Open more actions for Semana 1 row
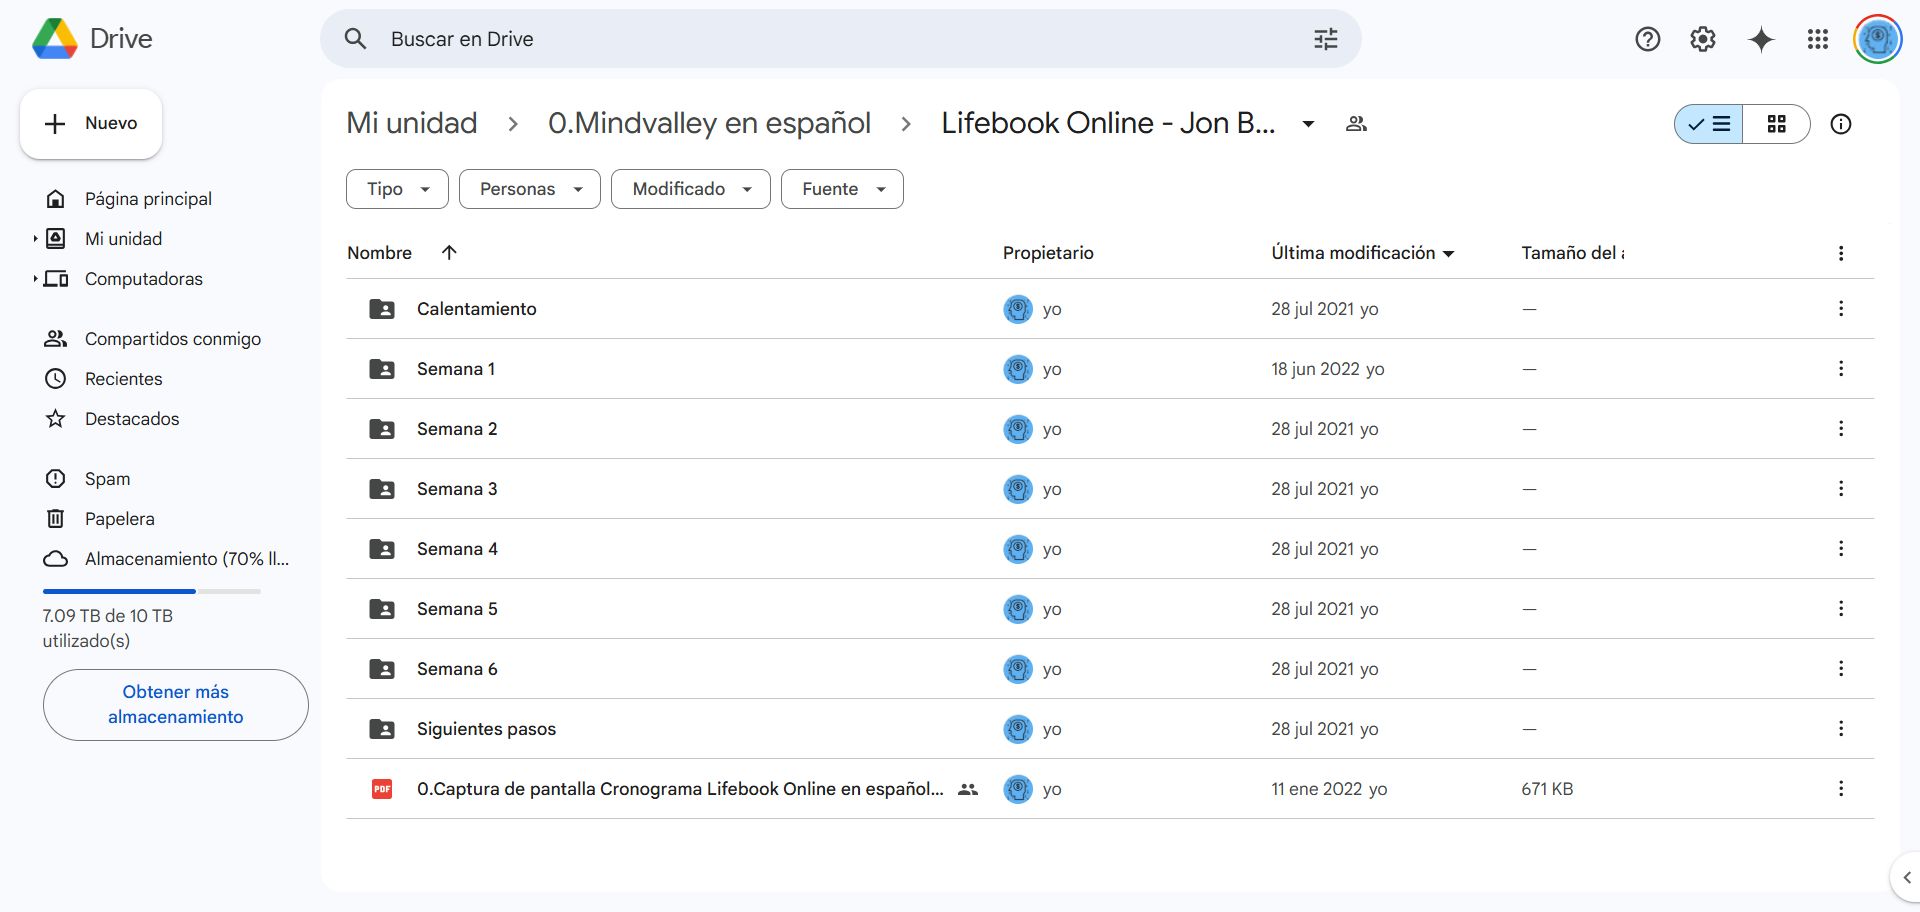The width and height of the screenshot is (1920, 912). pos(1840,369)
